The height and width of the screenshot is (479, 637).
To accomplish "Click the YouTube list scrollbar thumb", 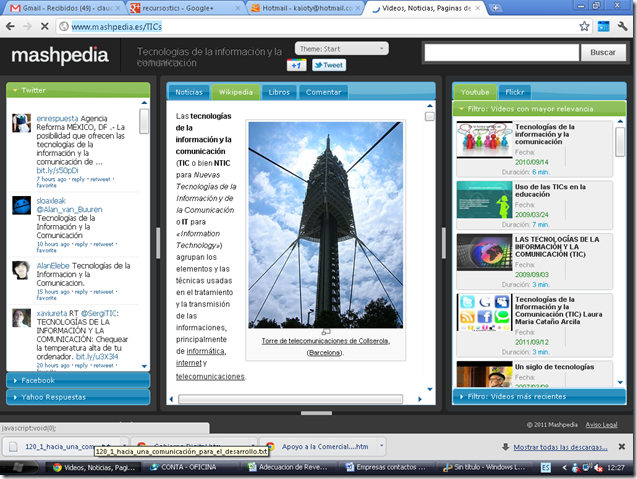I will 620,141.
